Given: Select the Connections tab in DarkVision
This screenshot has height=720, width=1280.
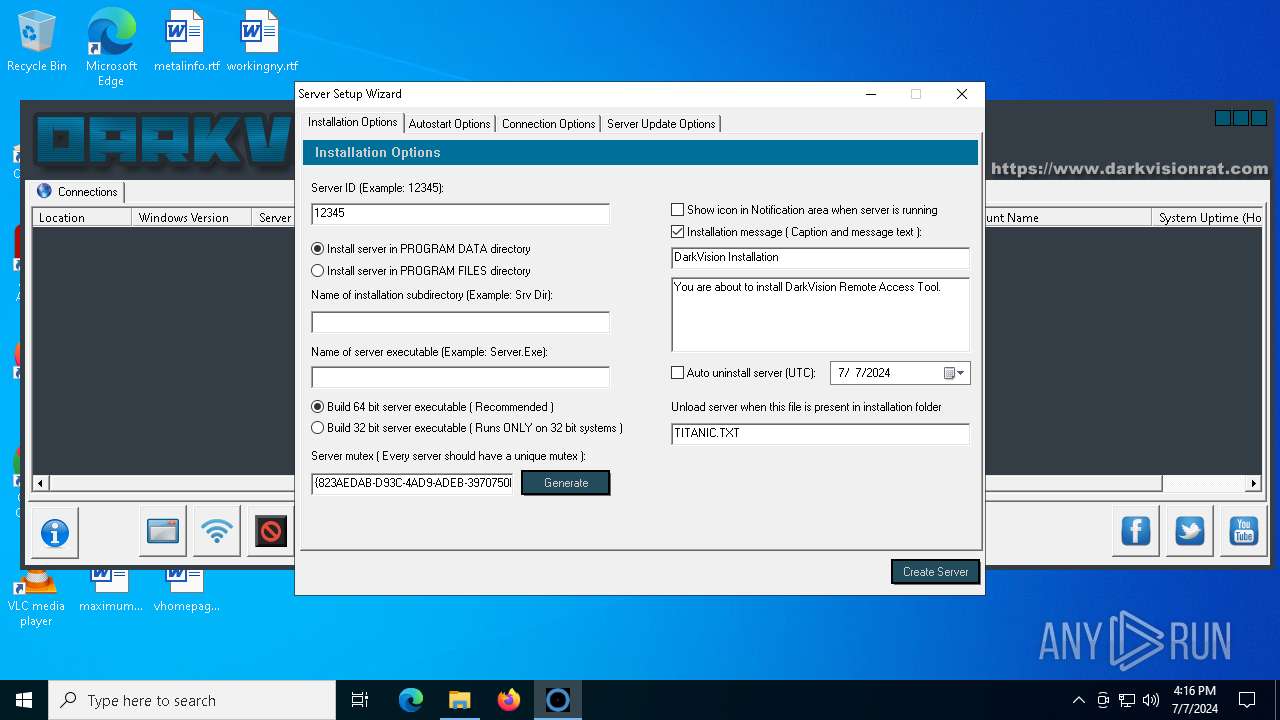Looking at the screenshot, I should [78, 192].
